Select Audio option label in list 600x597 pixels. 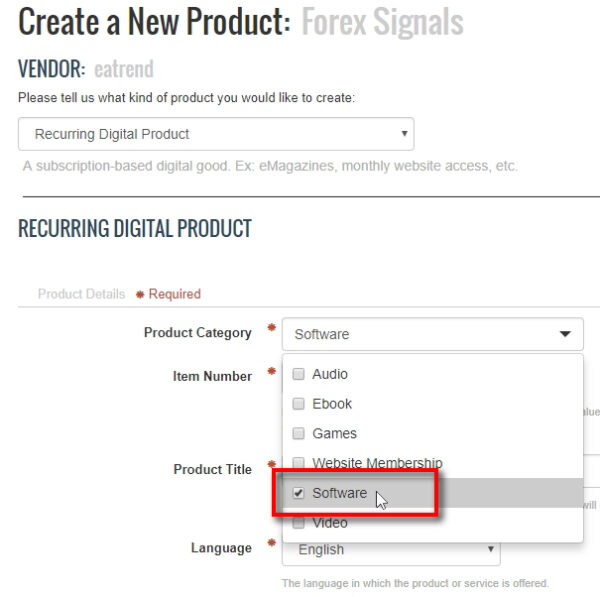330,374
